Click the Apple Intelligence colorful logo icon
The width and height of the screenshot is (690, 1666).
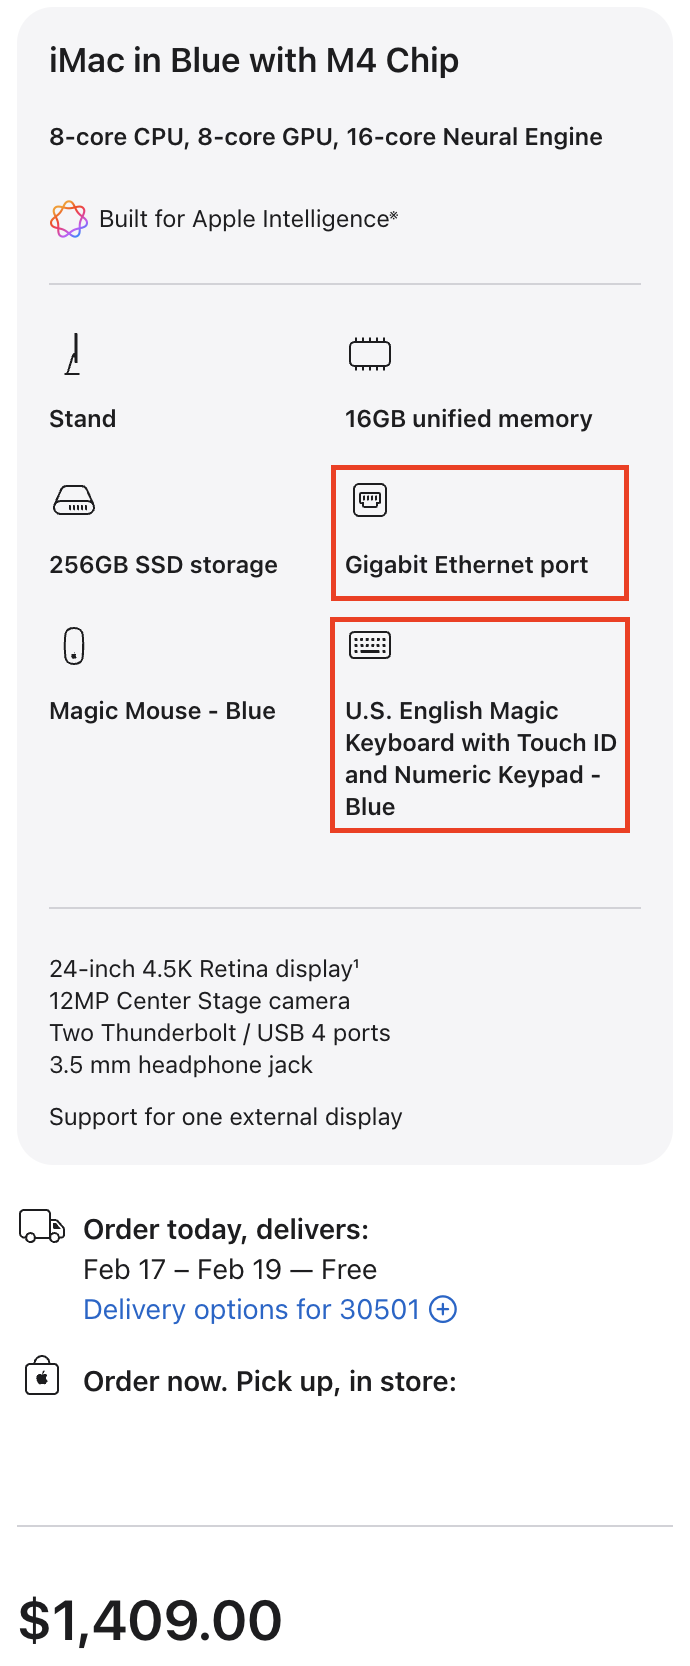pyautogui.click(x=68, y=219)
